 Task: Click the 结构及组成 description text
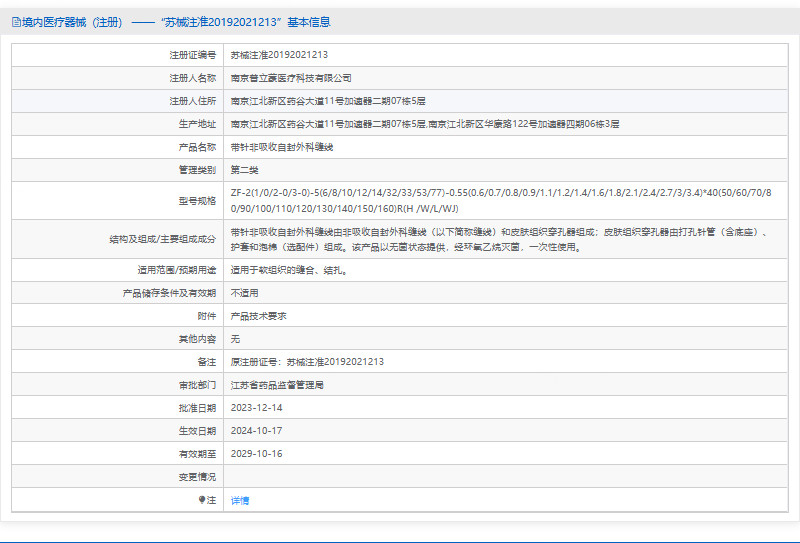499,239
